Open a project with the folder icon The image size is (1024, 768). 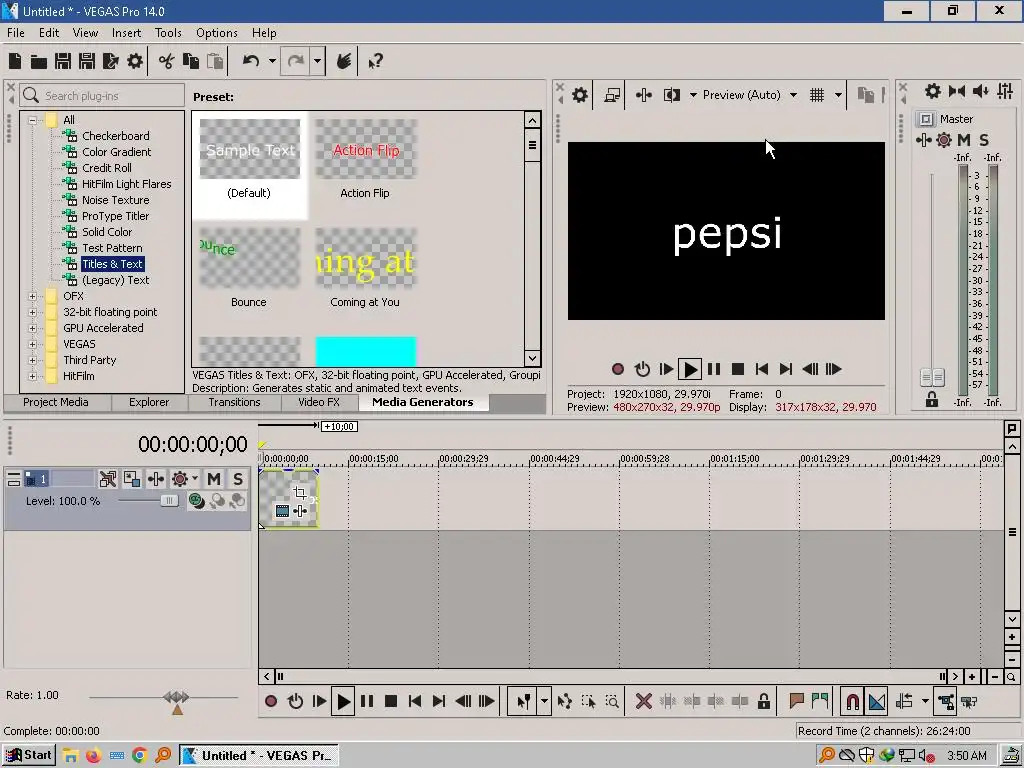click(x=39, y=61)
